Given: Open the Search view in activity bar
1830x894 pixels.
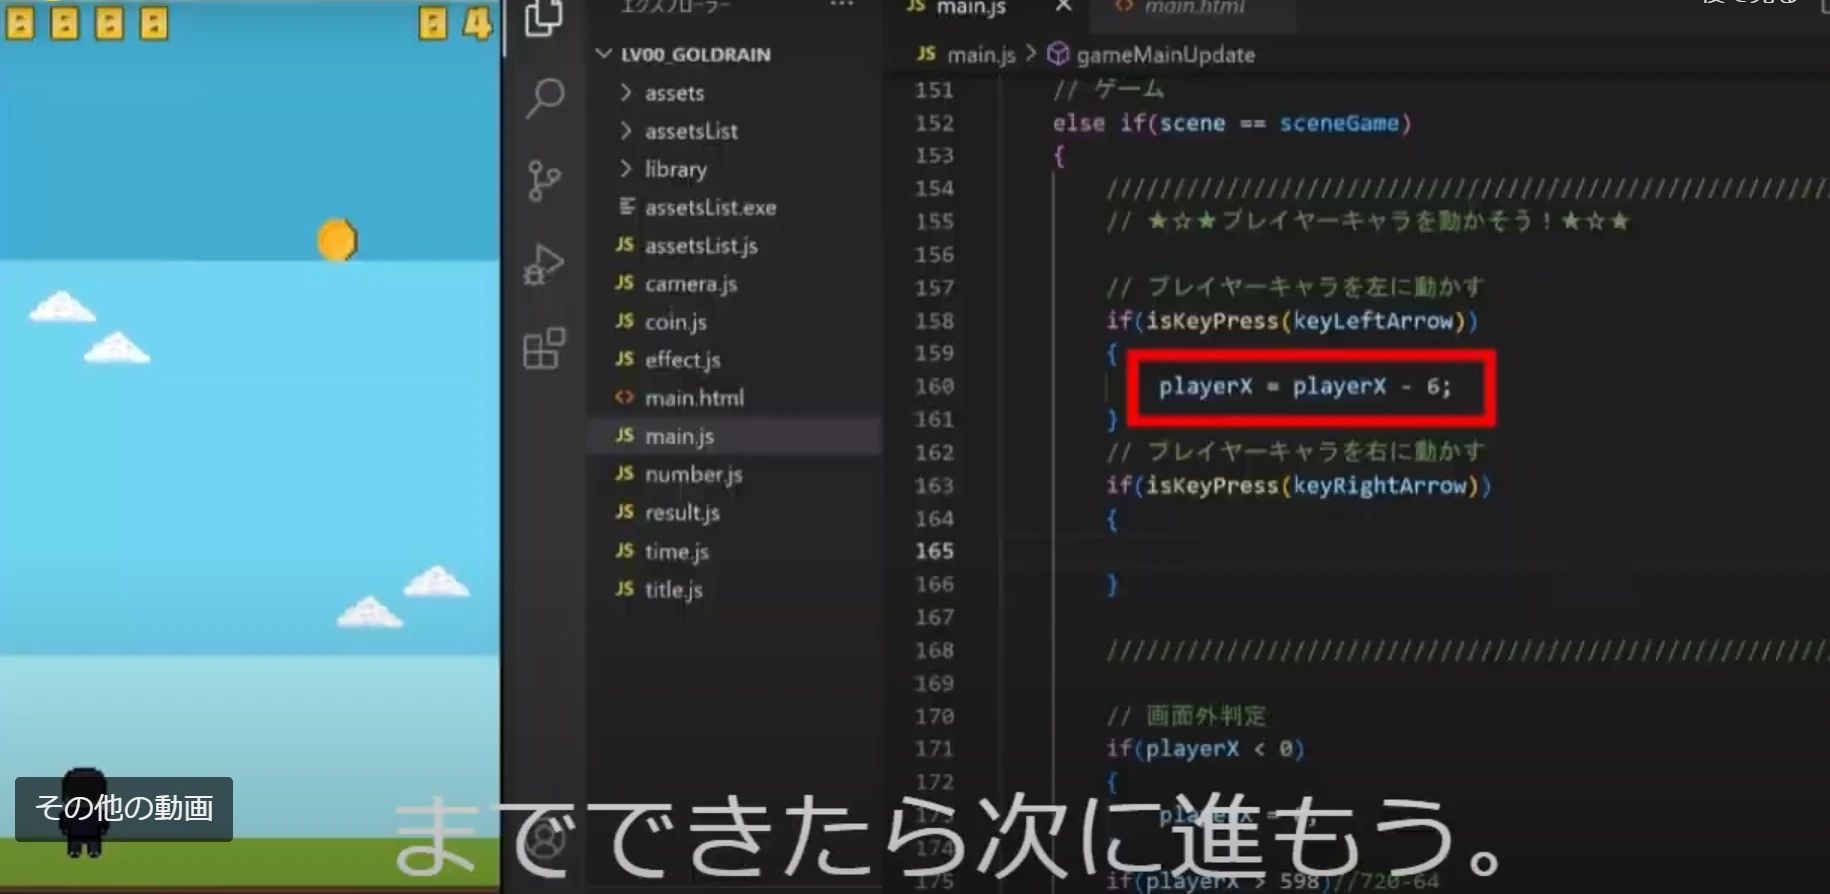Looking at the screenshot, I should pyautogui.click(x=545, y=98).
